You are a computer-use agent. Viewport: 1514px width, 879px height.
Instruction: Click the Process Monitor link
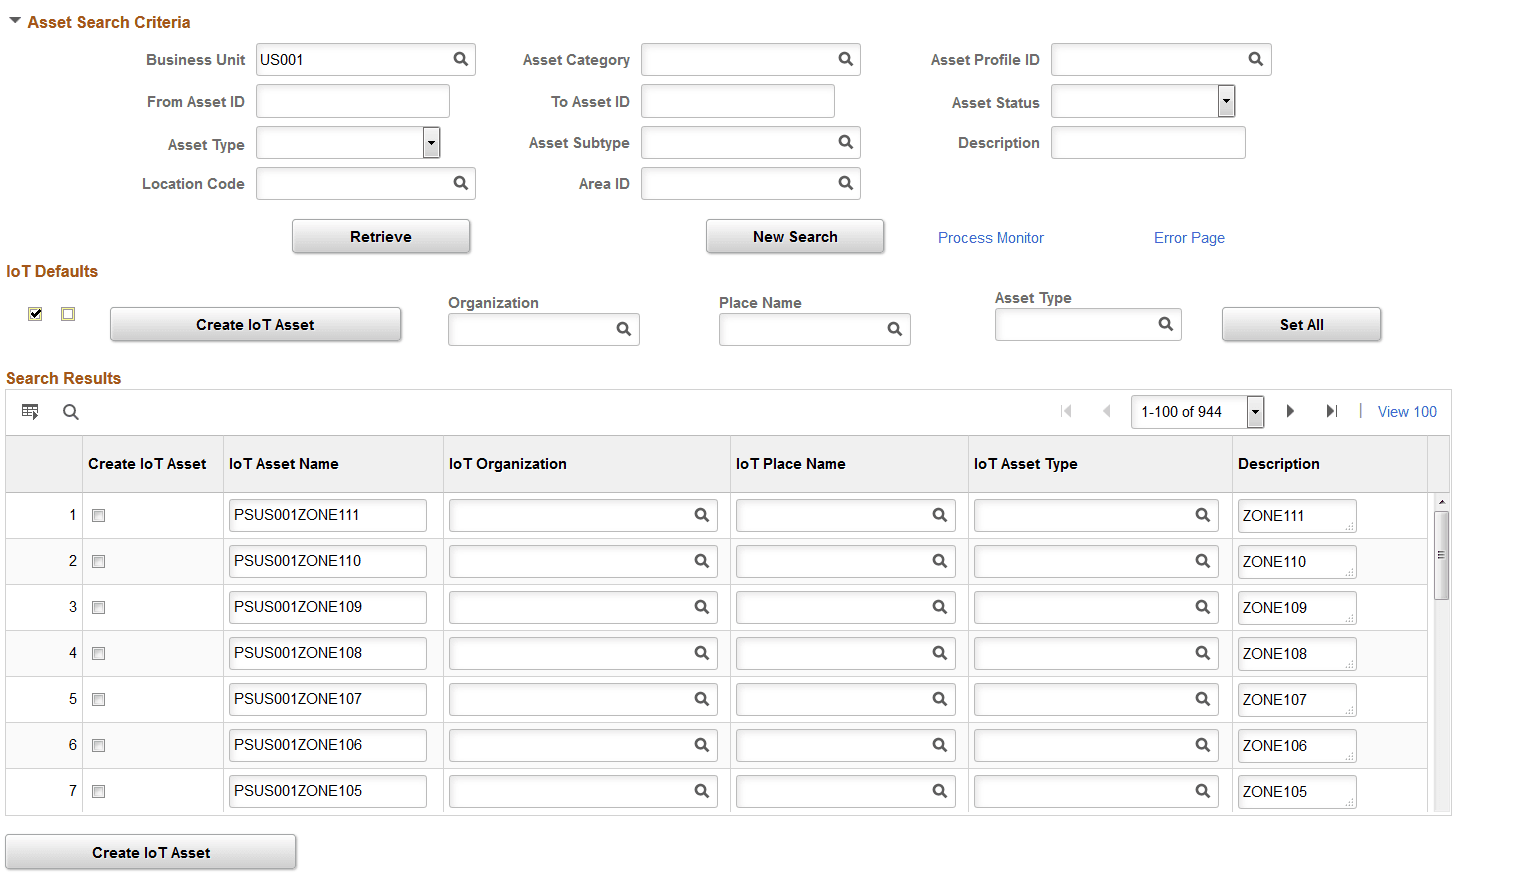coord(990,238)
